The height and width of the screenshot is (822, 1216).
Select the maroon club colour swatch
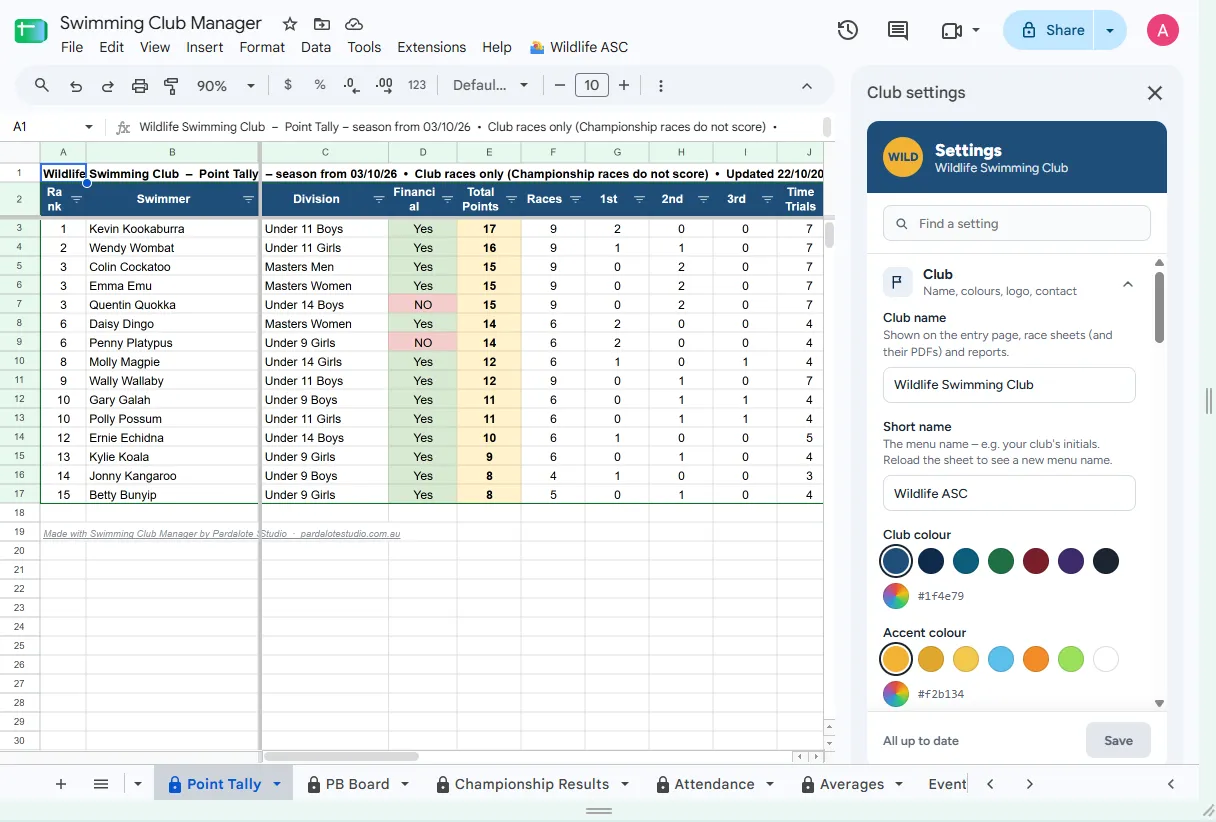click(1036, 561)
